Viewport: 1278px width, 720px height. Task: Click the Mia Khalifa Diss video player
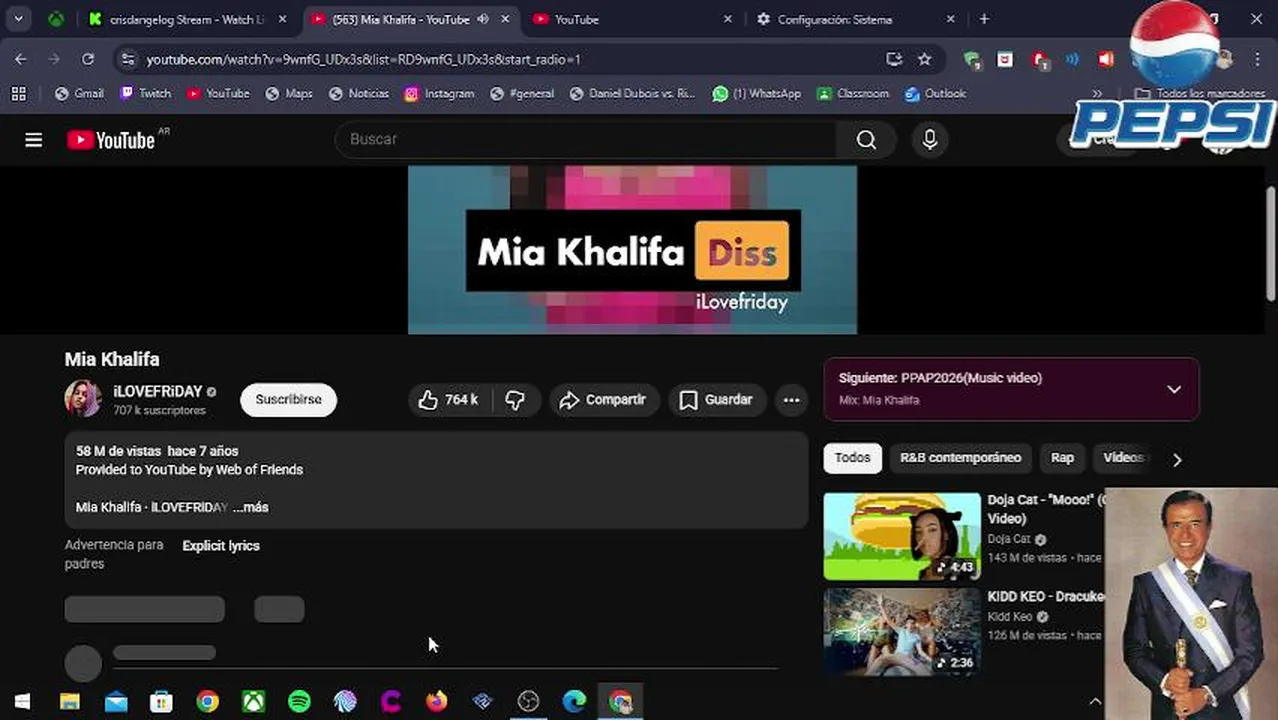(x=632, y=250)
